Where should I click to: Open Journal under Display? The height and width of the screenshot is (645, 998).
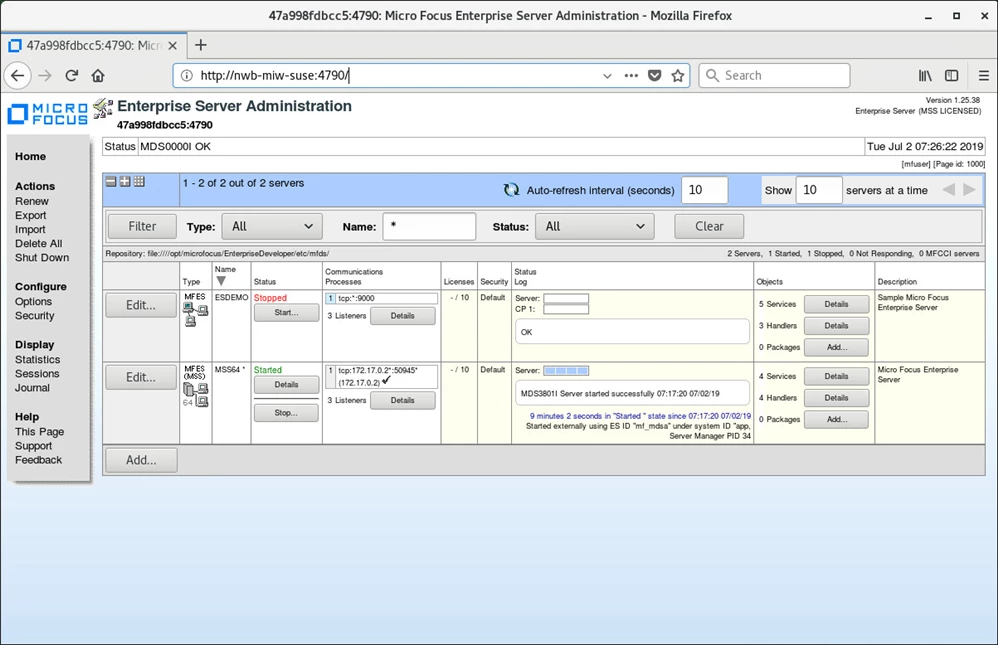coord(32,388)
